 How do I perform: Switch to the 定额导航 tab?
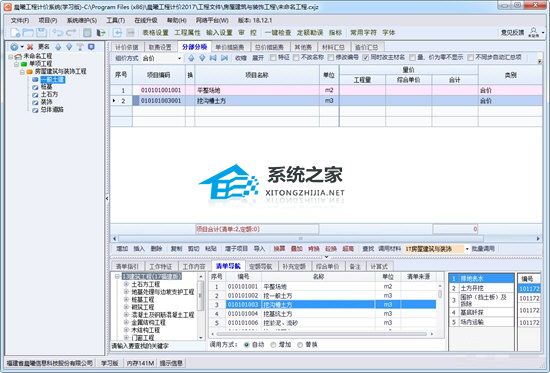coord(260,266)
